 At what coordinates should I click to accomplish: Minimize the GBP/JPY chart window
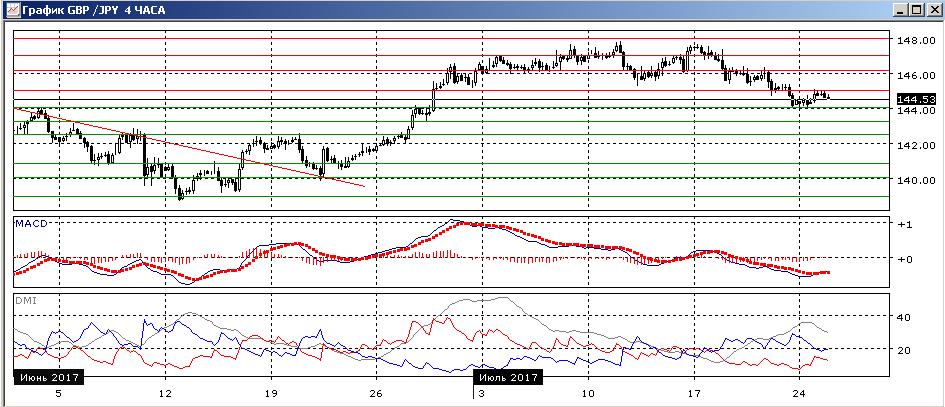(x=901, y=10)
